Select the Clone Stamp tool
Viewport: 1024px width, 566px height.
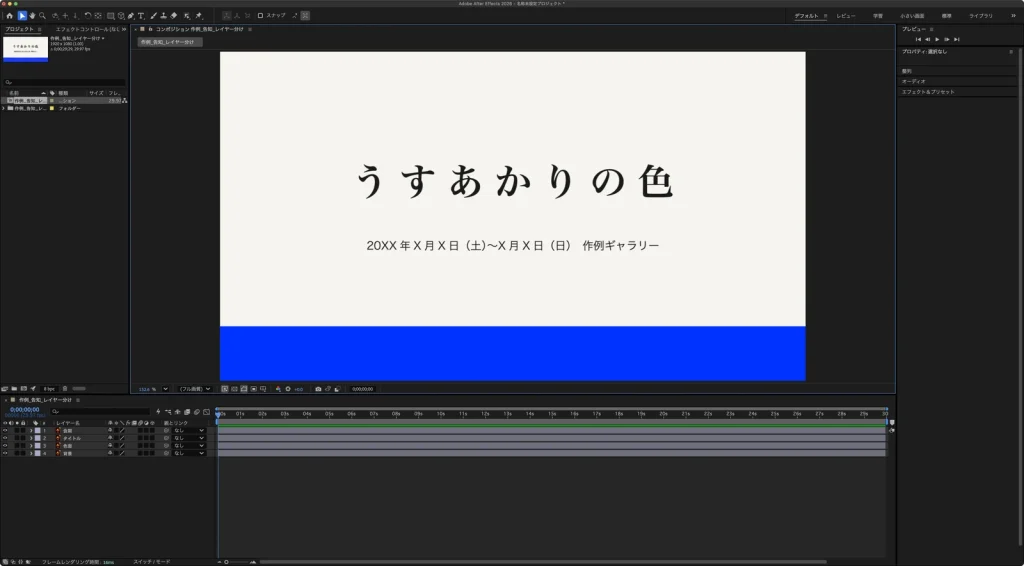pos(163,16)
